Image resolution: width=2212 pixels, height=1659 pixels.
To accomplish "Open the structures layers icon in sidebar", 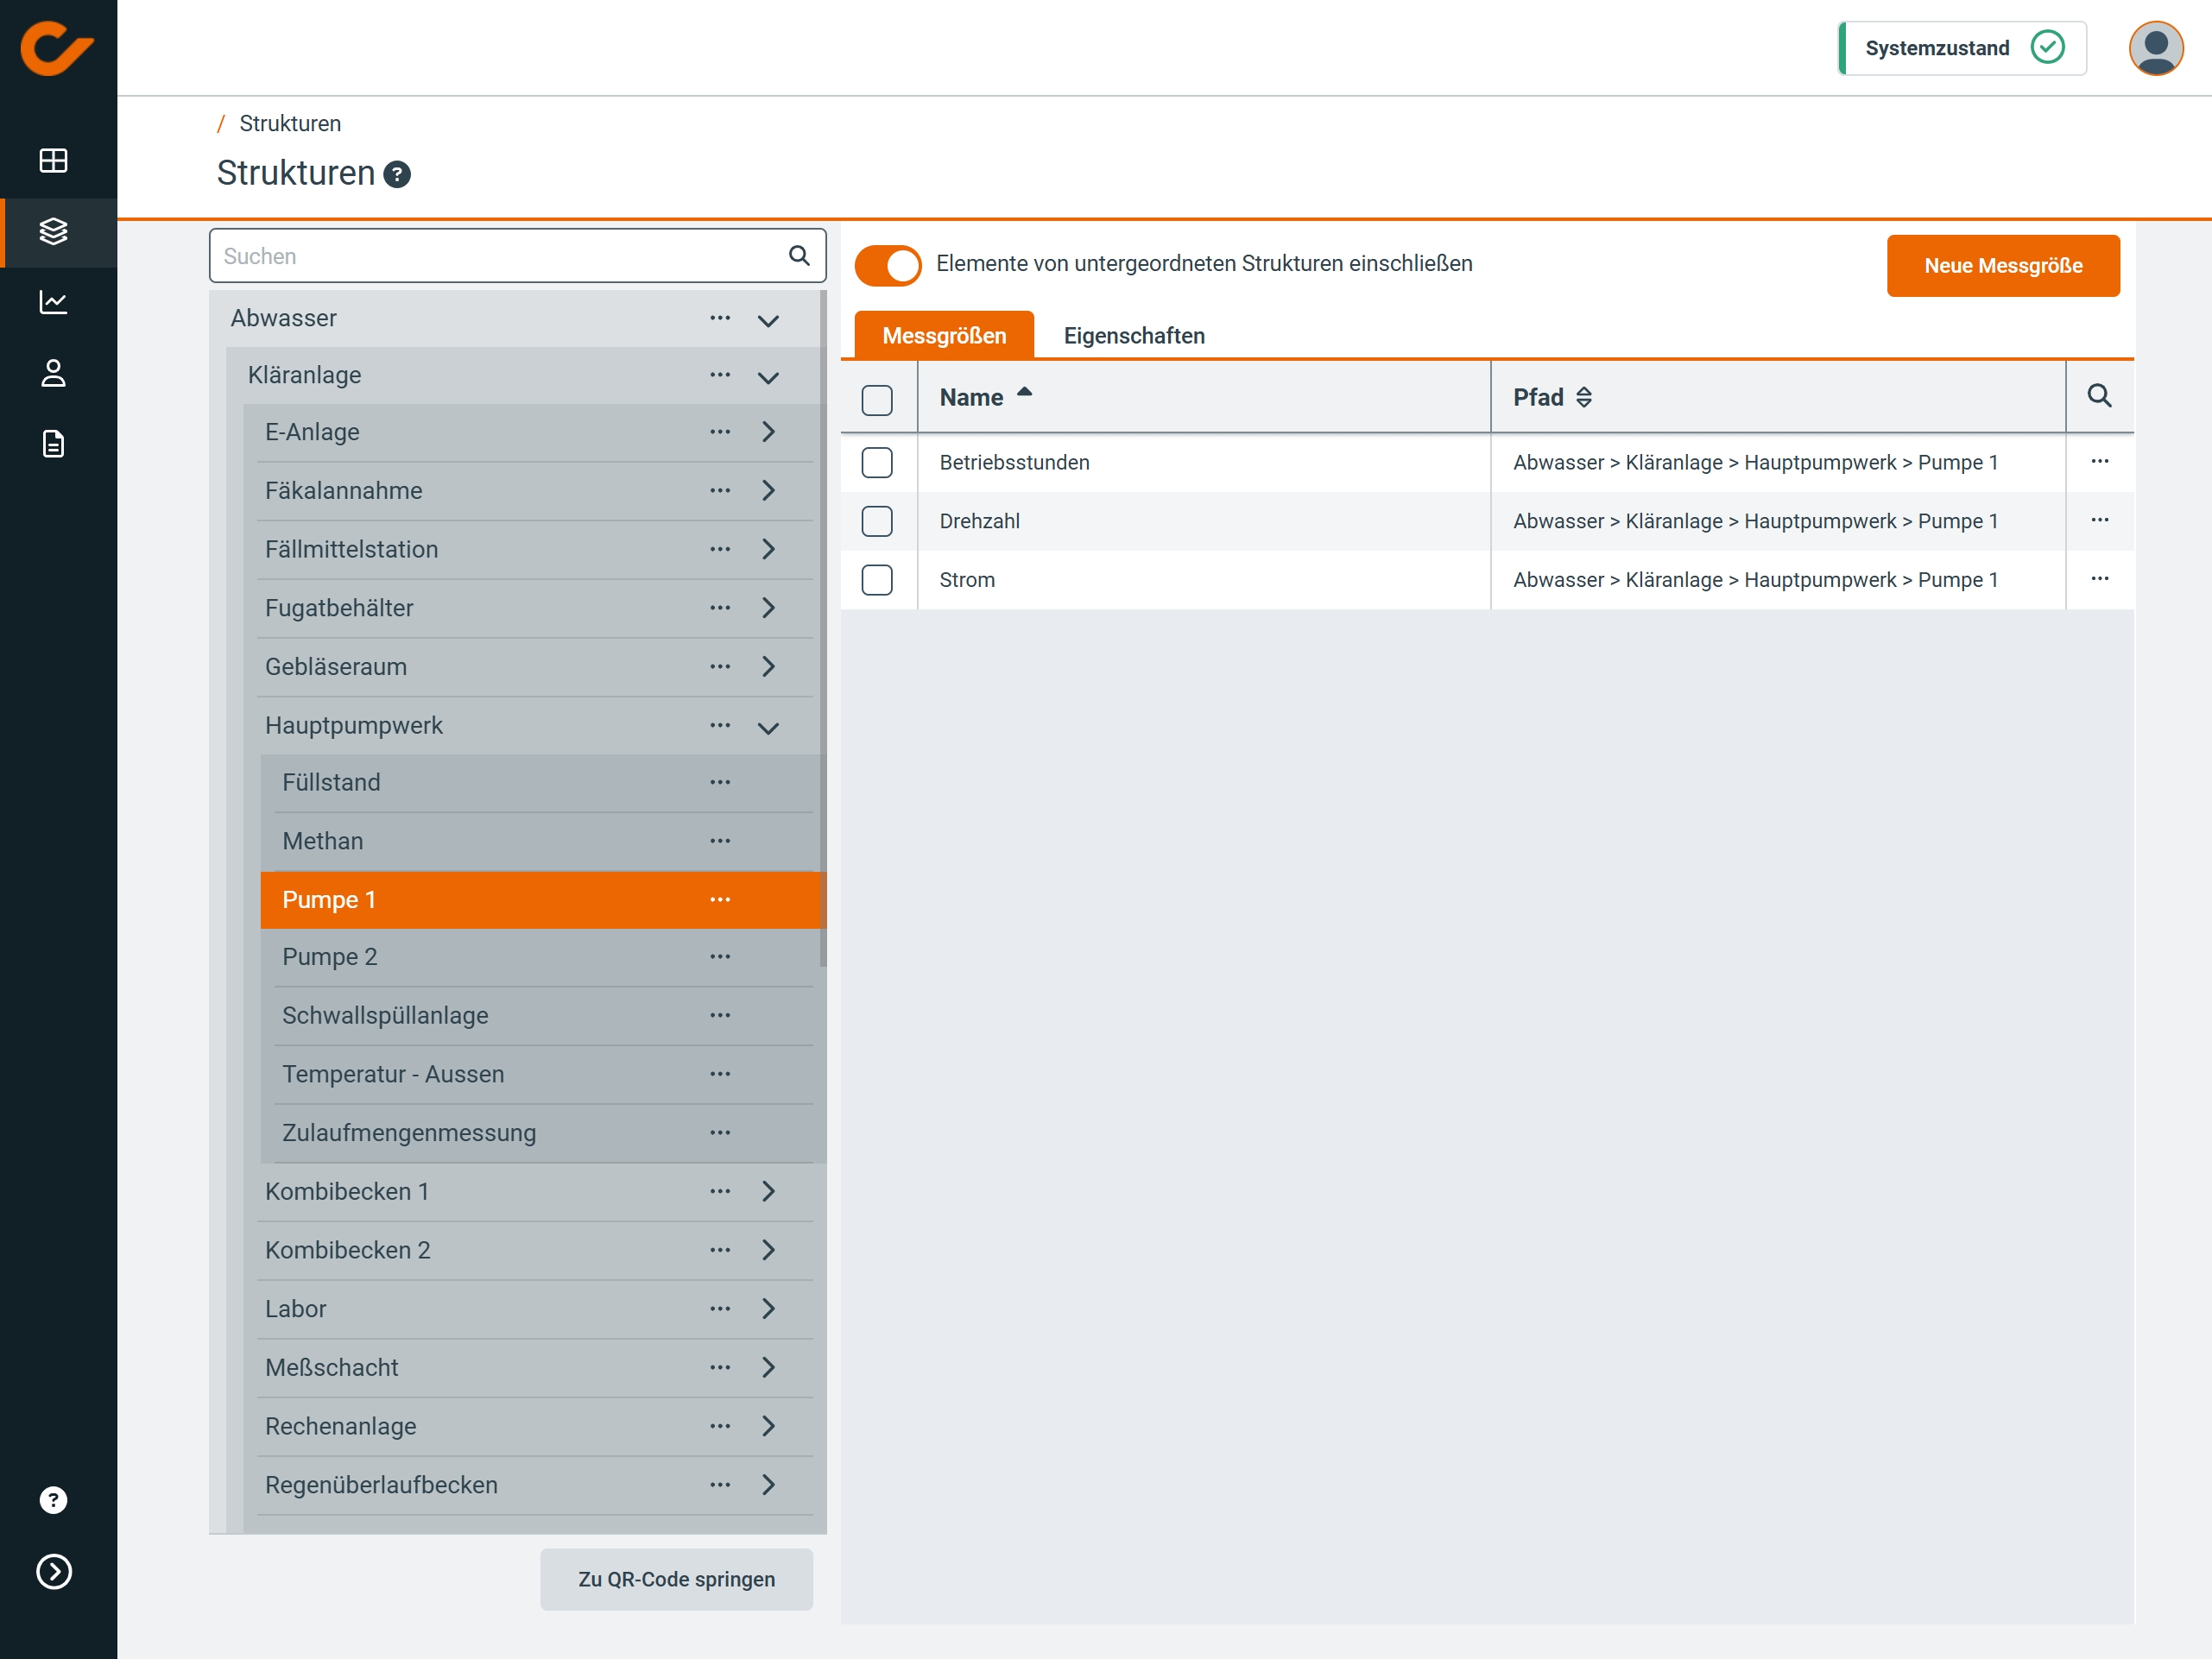I will click(x=53, y=231).
